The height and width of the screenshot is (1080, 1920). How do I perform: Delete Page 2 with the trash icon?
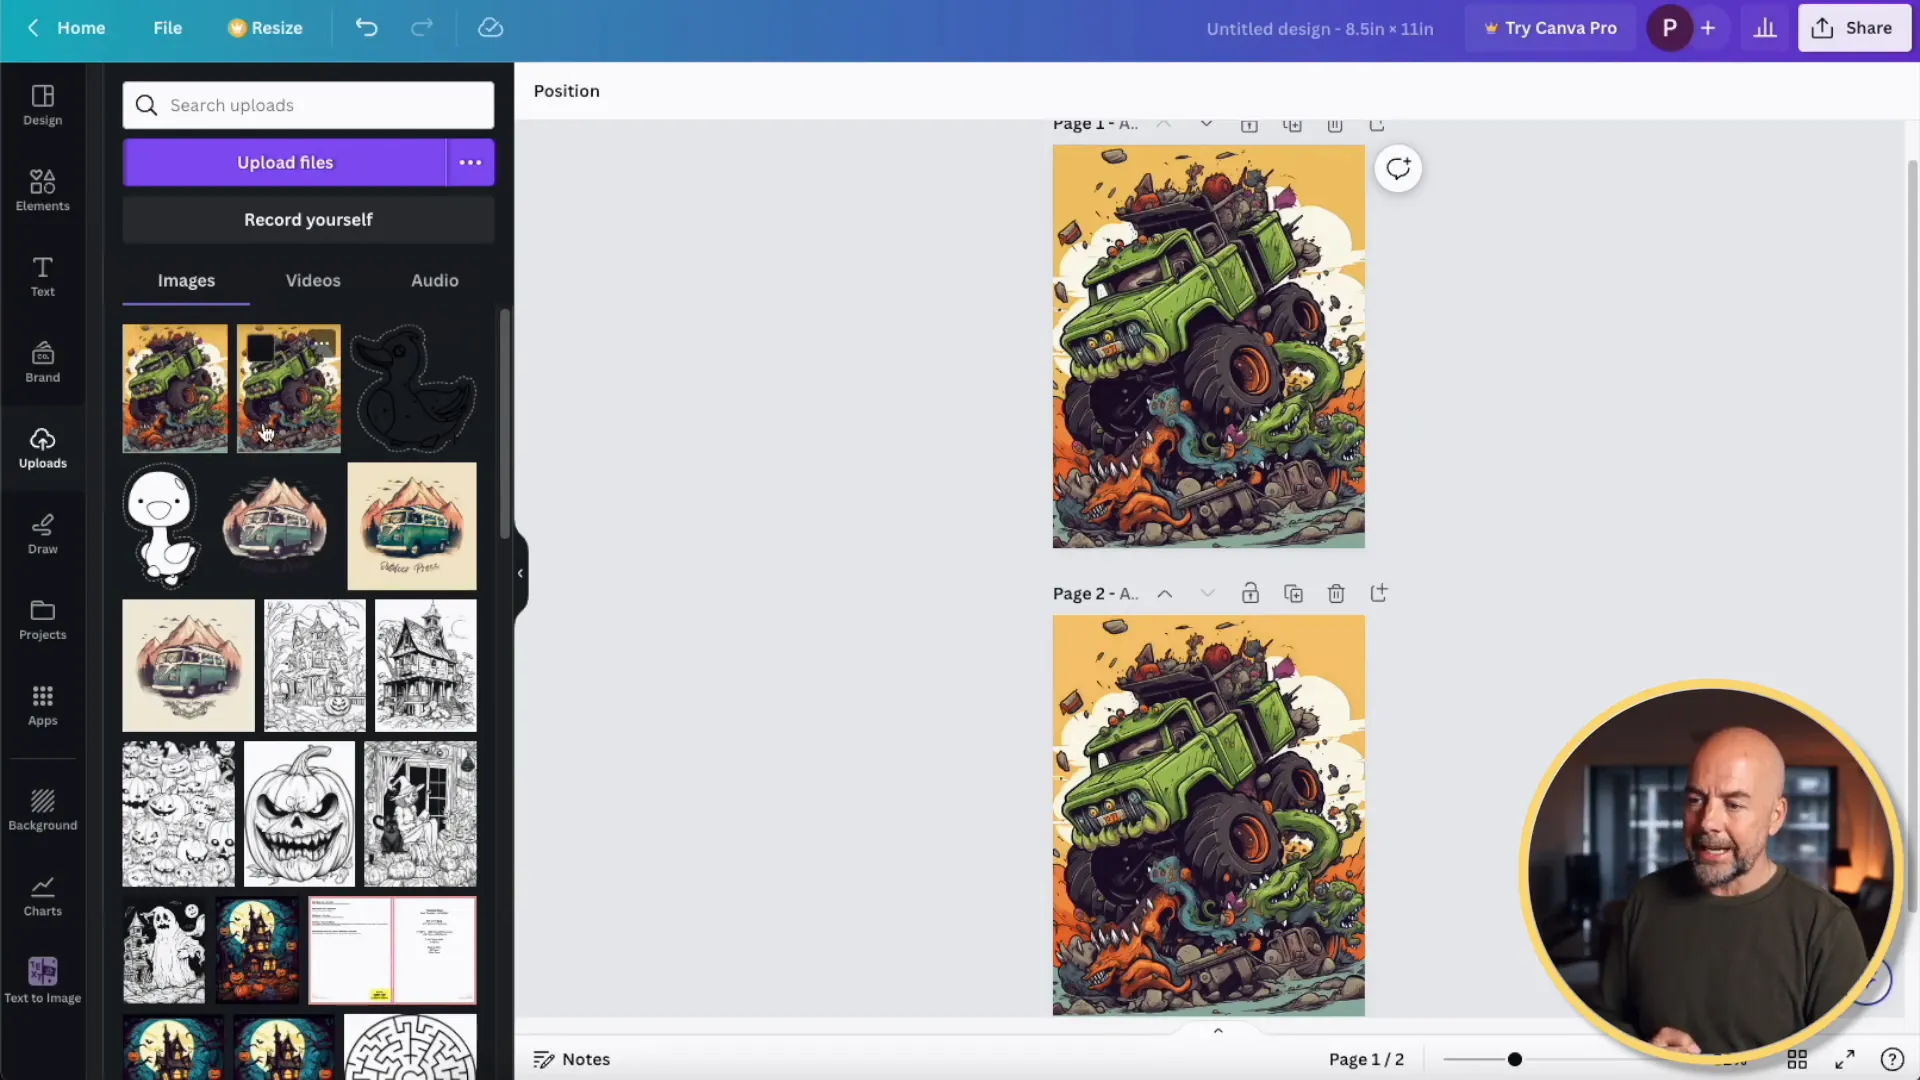tap(1336, 594)
